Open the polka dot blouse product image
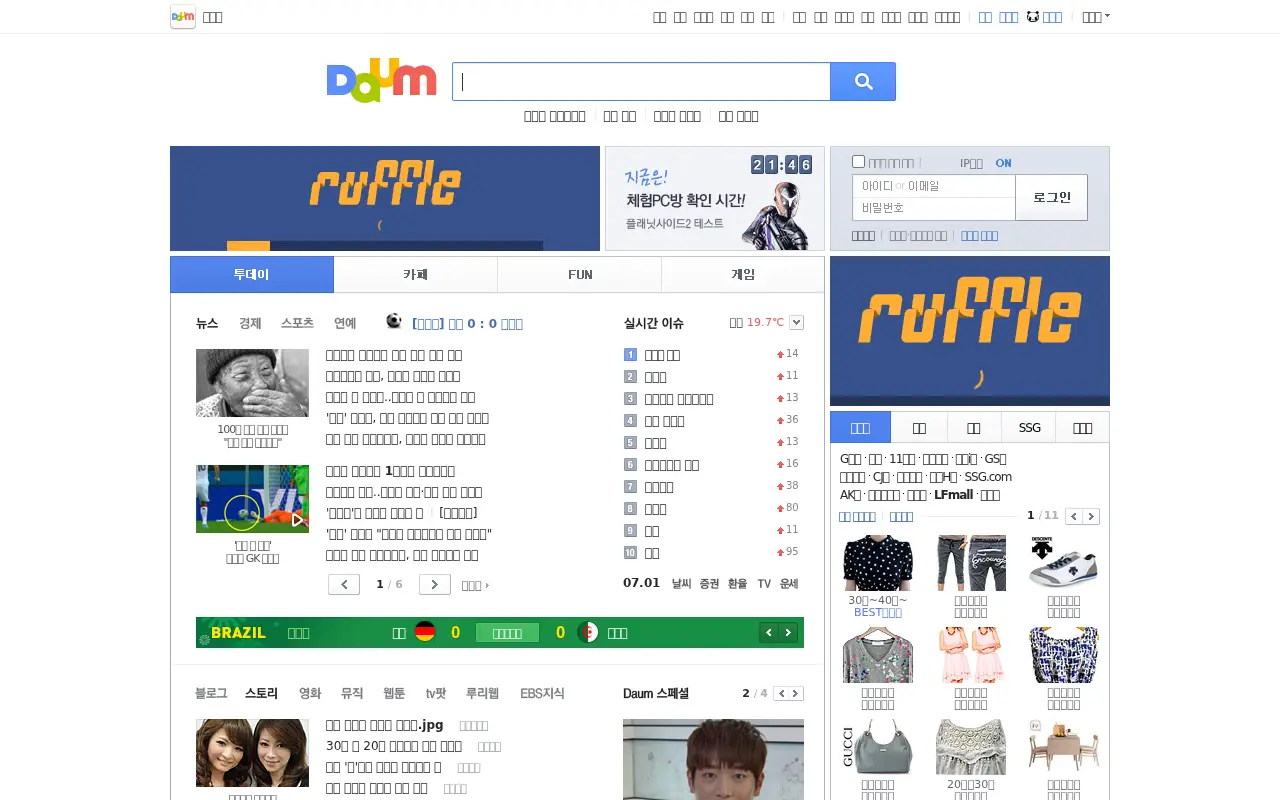 coord(878,563)
